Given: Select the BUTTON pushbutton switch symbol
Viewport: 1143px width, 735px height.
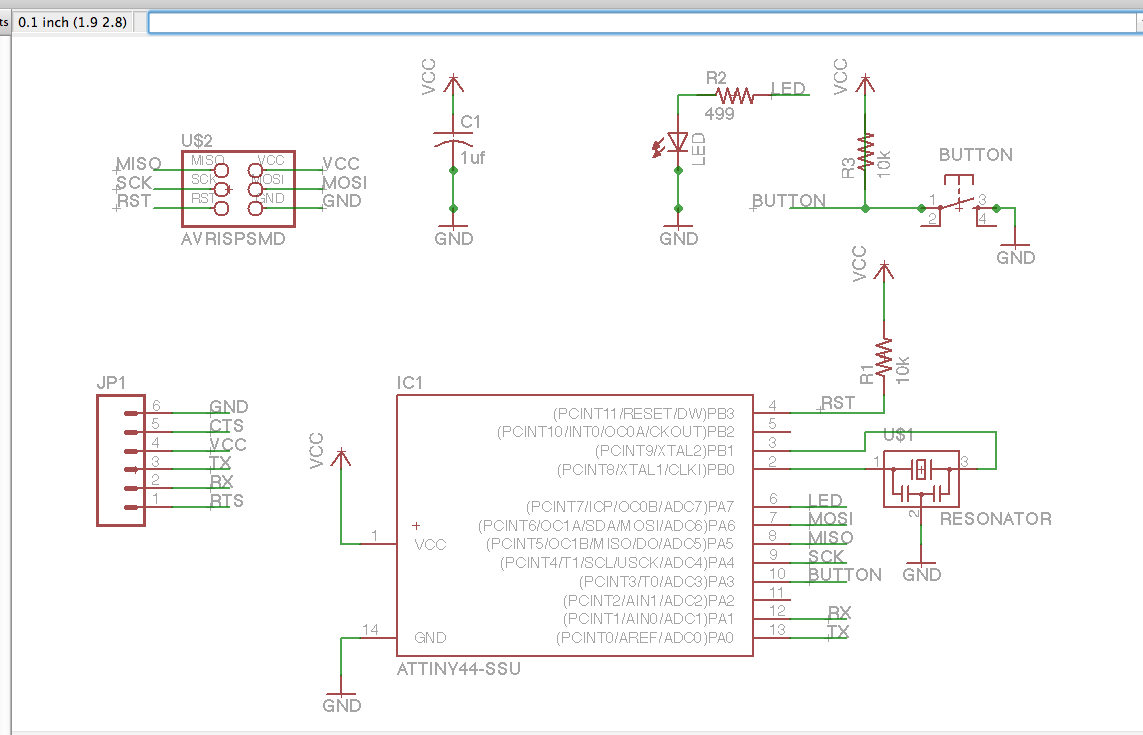Looking at the screenshot, I should pyautogui.click(x=958, y=202).
